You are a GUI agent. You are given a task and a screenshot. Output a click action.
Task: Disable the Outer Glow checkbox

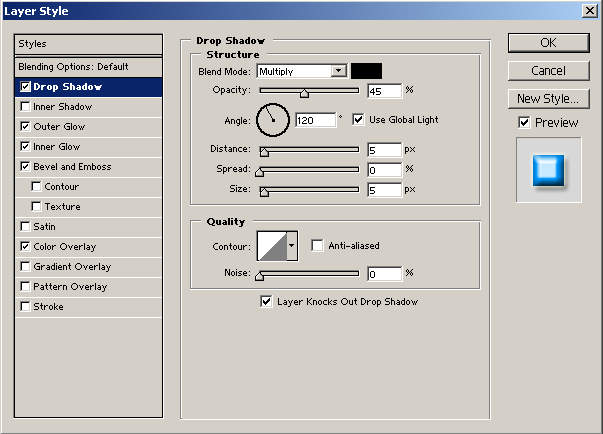[25, 126]
